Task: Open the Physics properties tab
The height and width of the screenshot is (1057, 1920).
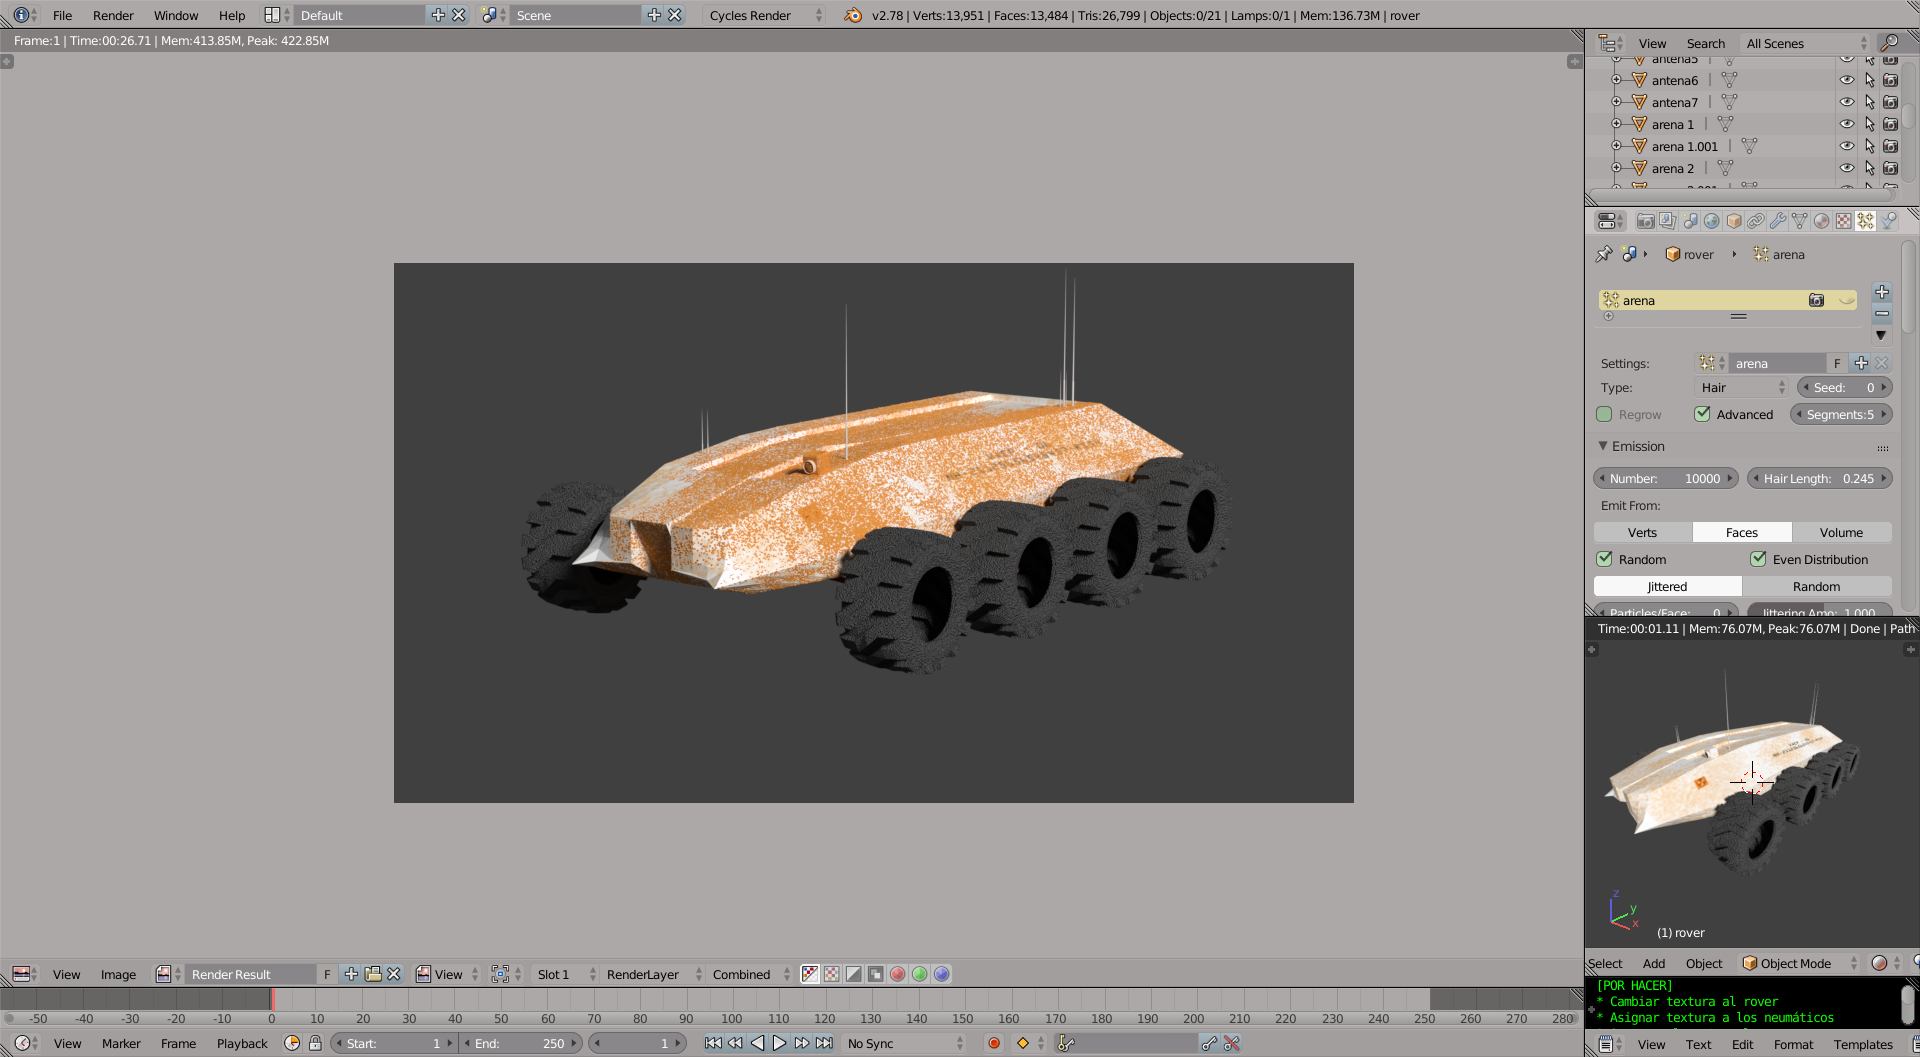Action: click(1888, 221)
